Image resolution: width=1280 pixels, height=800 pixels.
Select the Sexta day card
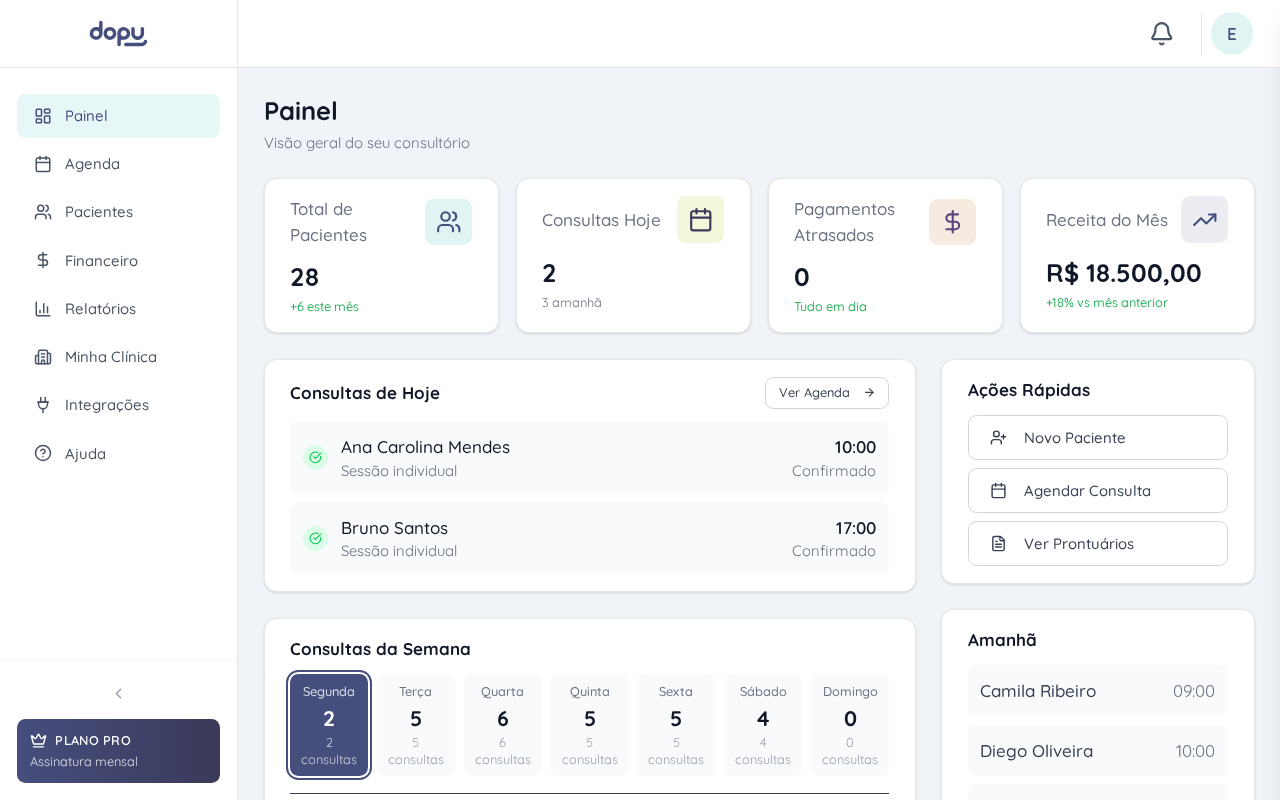point(676,725)
